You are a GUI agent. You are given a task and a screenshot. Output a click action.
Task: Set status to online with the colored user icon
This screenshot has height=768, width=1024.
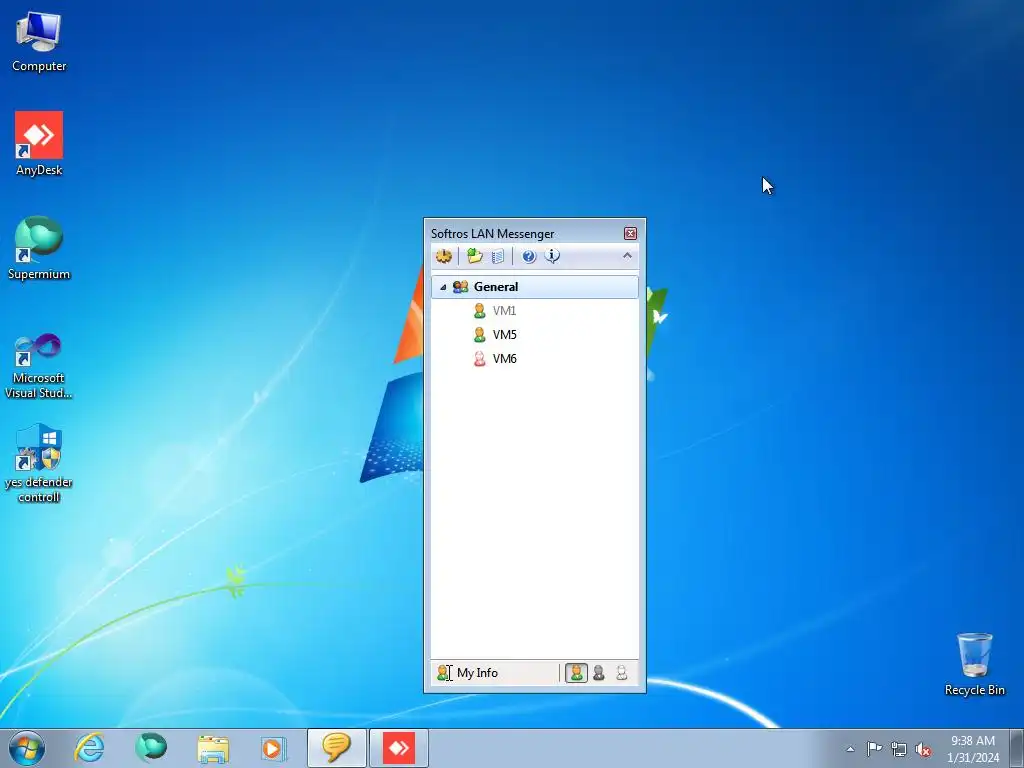point(576,673)
